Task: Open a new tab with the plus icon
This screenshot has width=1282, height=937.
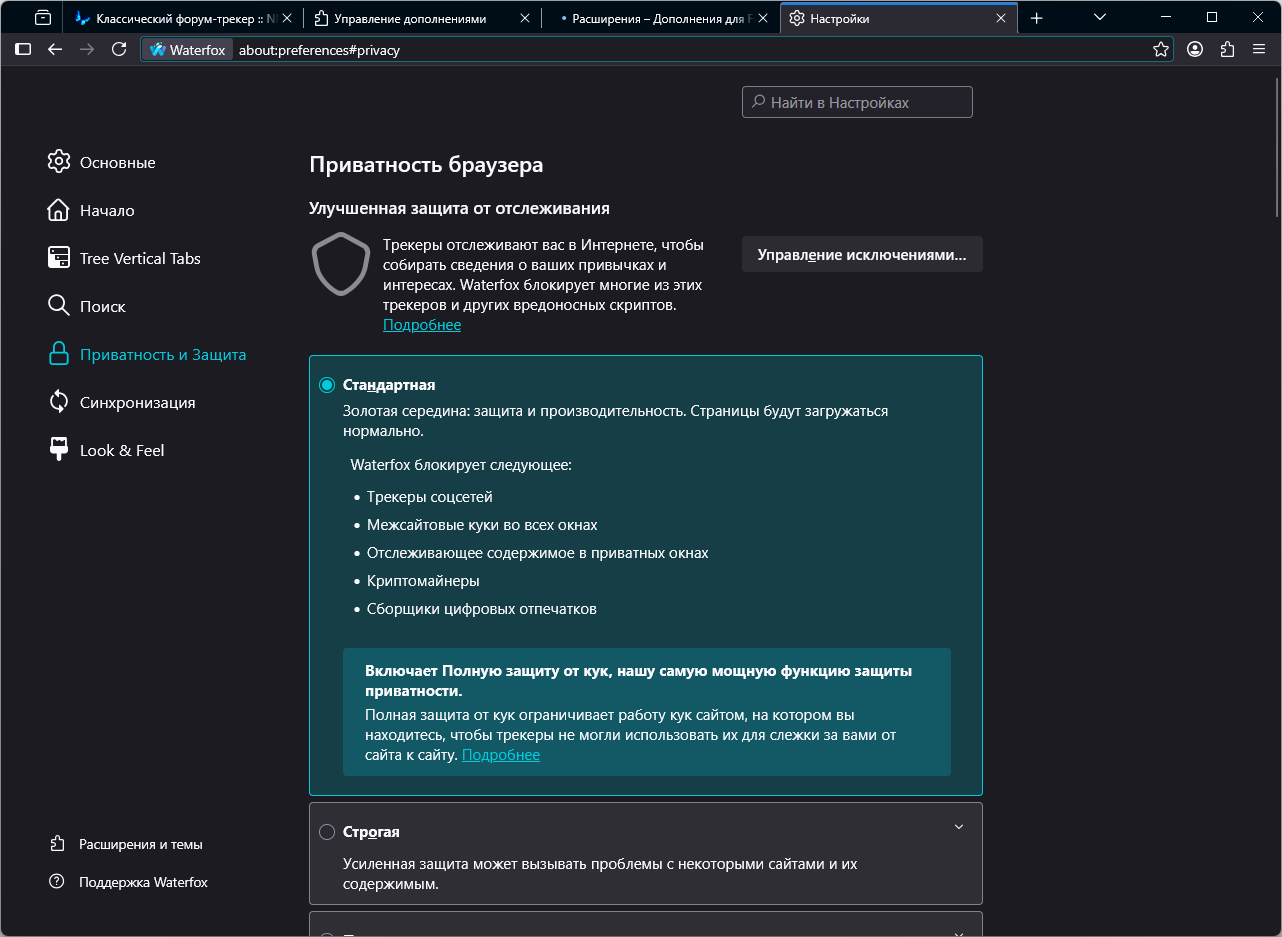Action: pyautogui.click(x=1037, y=18)
